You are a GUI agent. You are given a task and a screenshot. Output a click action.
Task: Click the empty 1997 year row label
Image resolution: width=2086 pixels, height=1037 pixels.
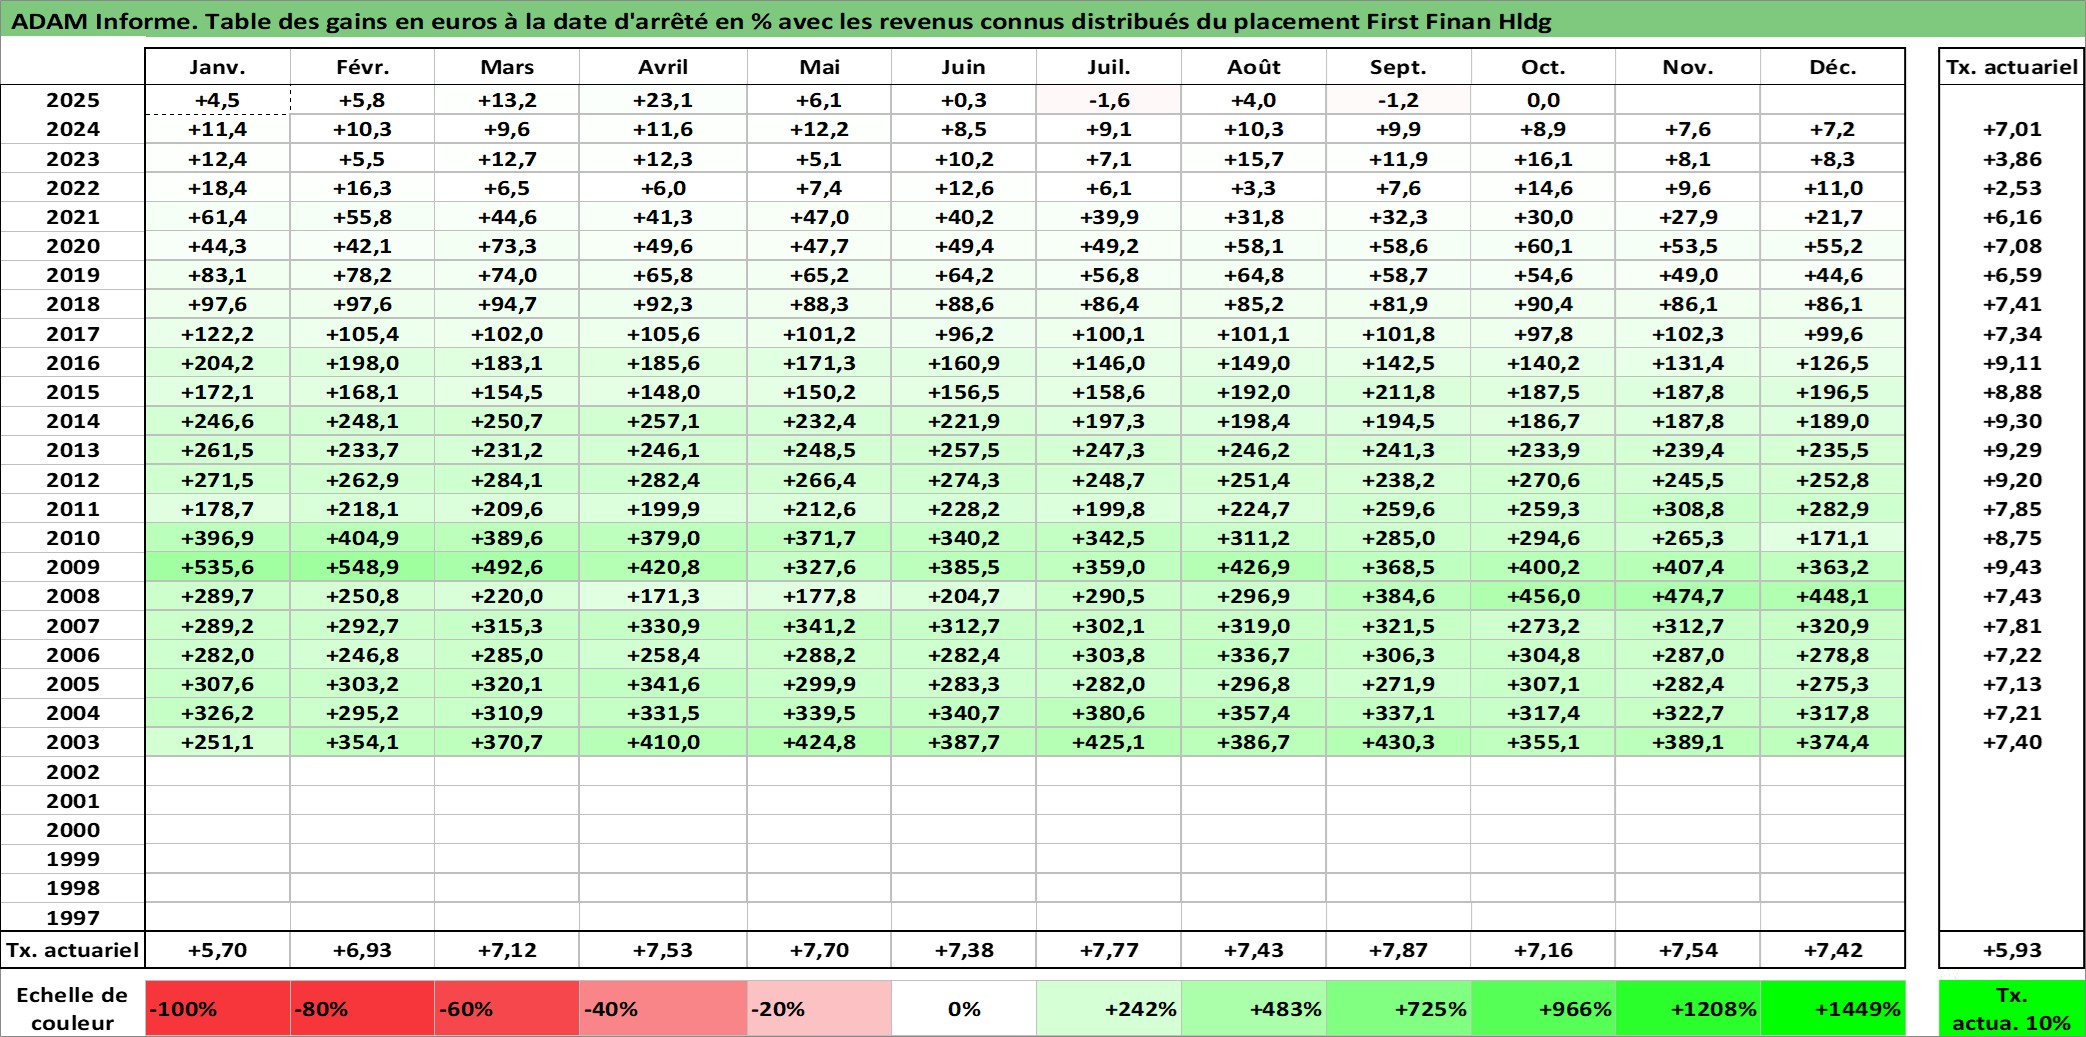(73, 917)
